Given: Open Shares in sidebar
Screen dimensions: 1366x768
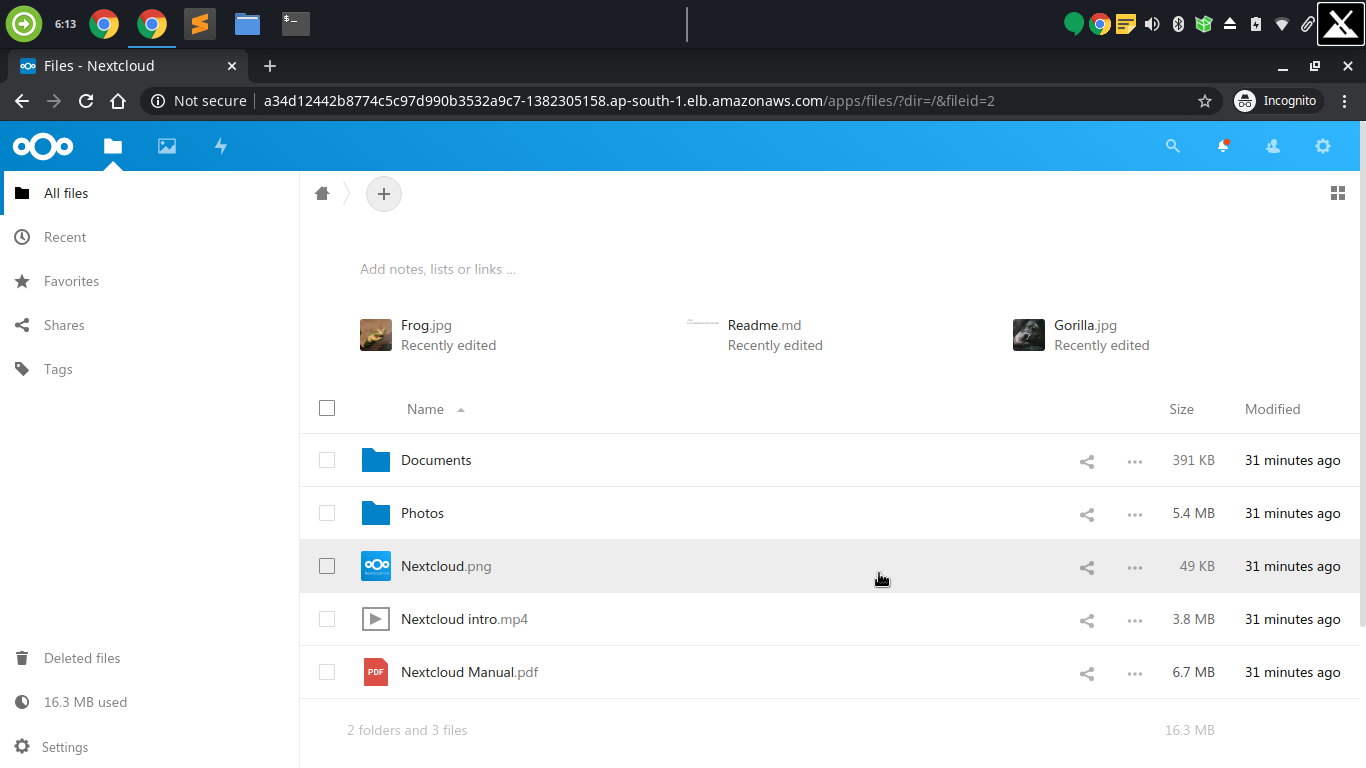Looking at the screenshot, I should 150,325.
